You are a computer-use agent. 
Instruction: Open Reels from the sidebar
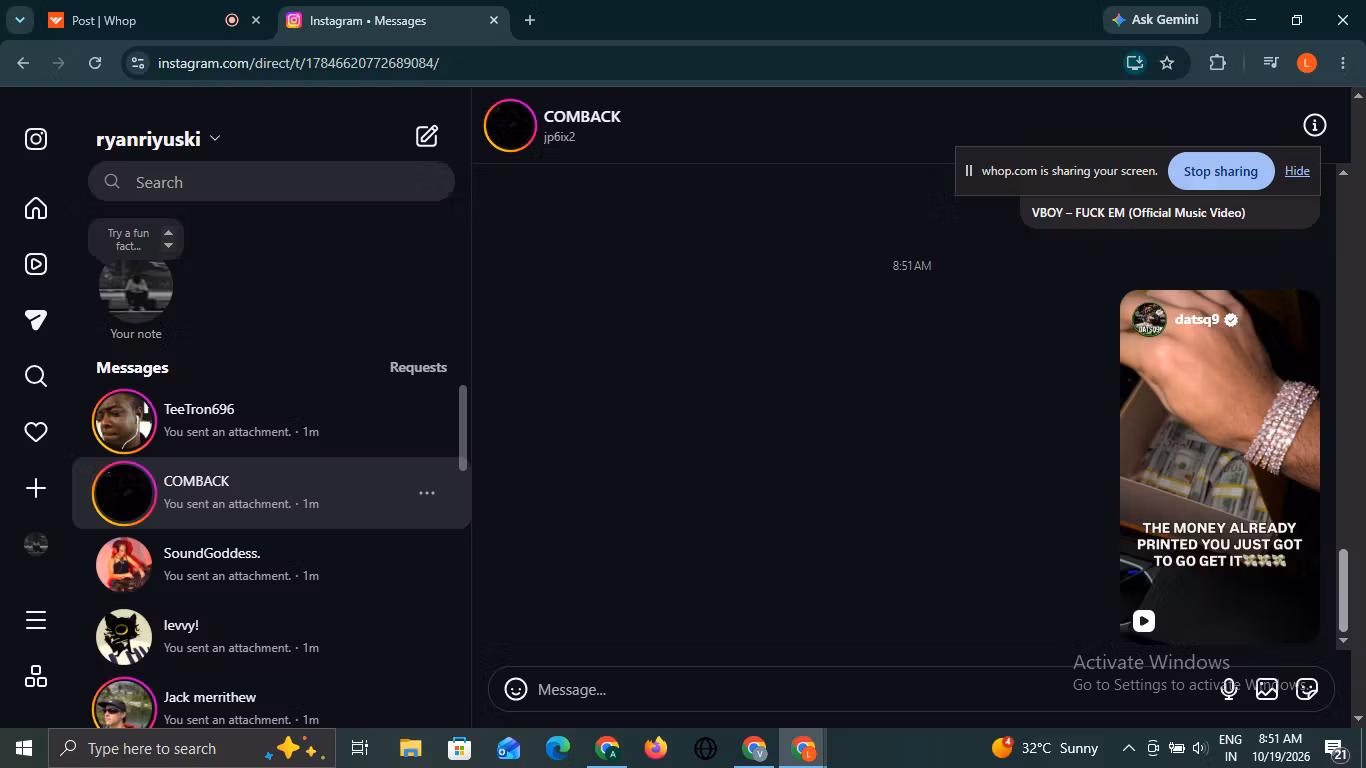pyautogui.click(x=36, y=264)
